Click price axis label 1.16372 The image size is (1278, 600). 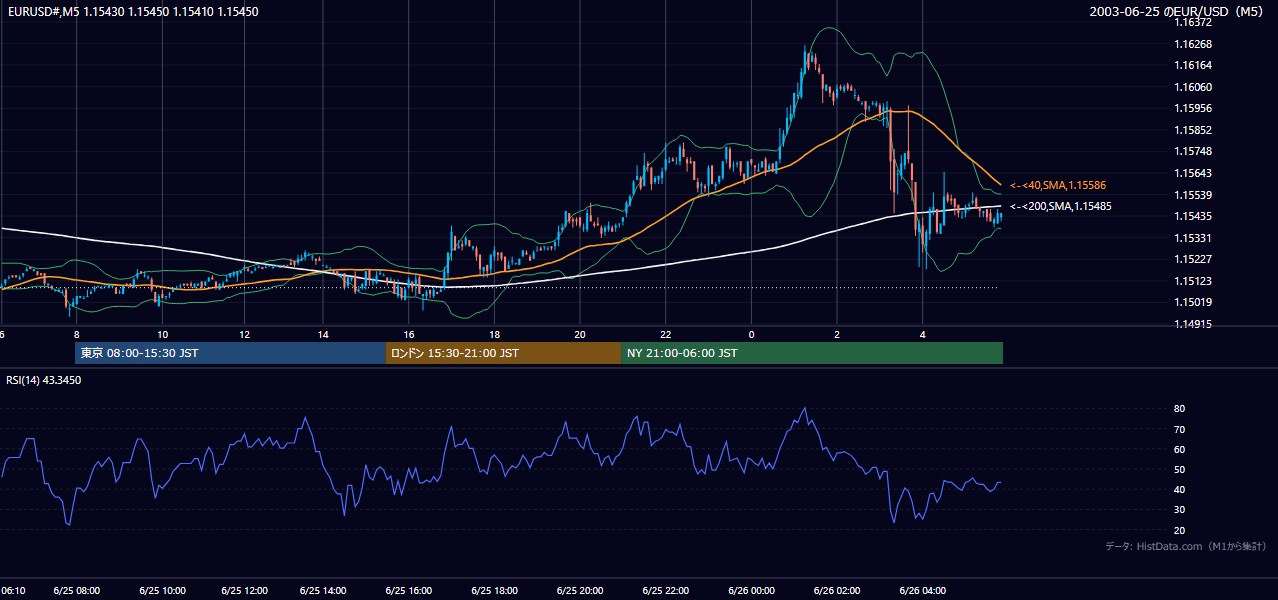click(x=1194, y=22)
